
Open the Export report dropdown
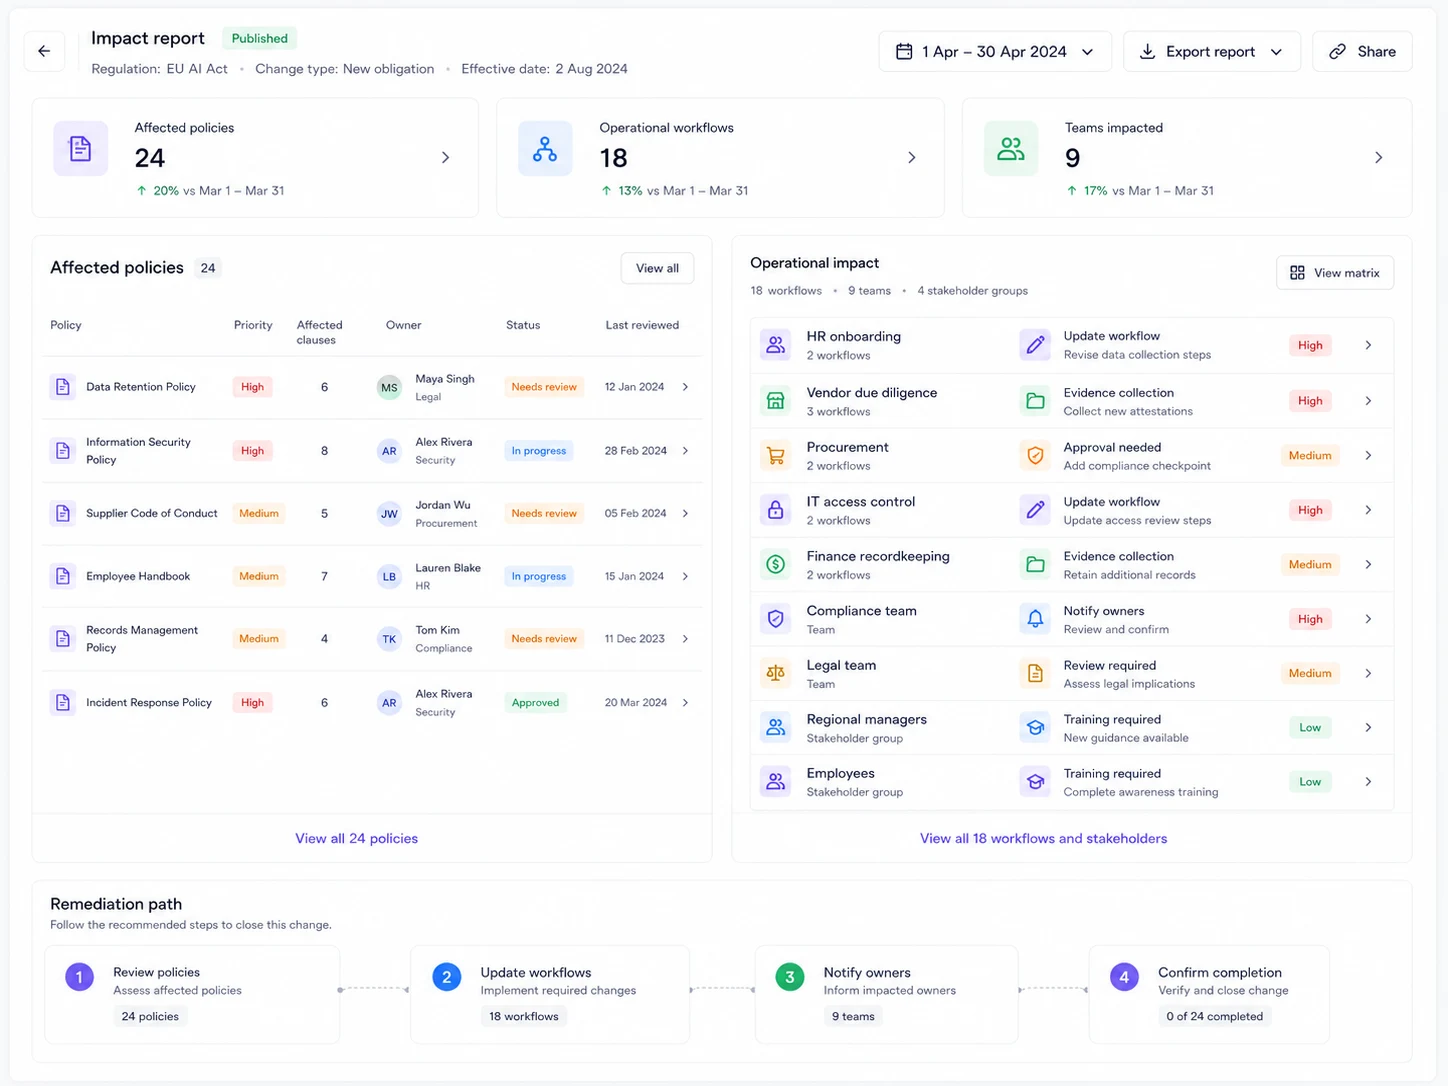pos(1211,51)
